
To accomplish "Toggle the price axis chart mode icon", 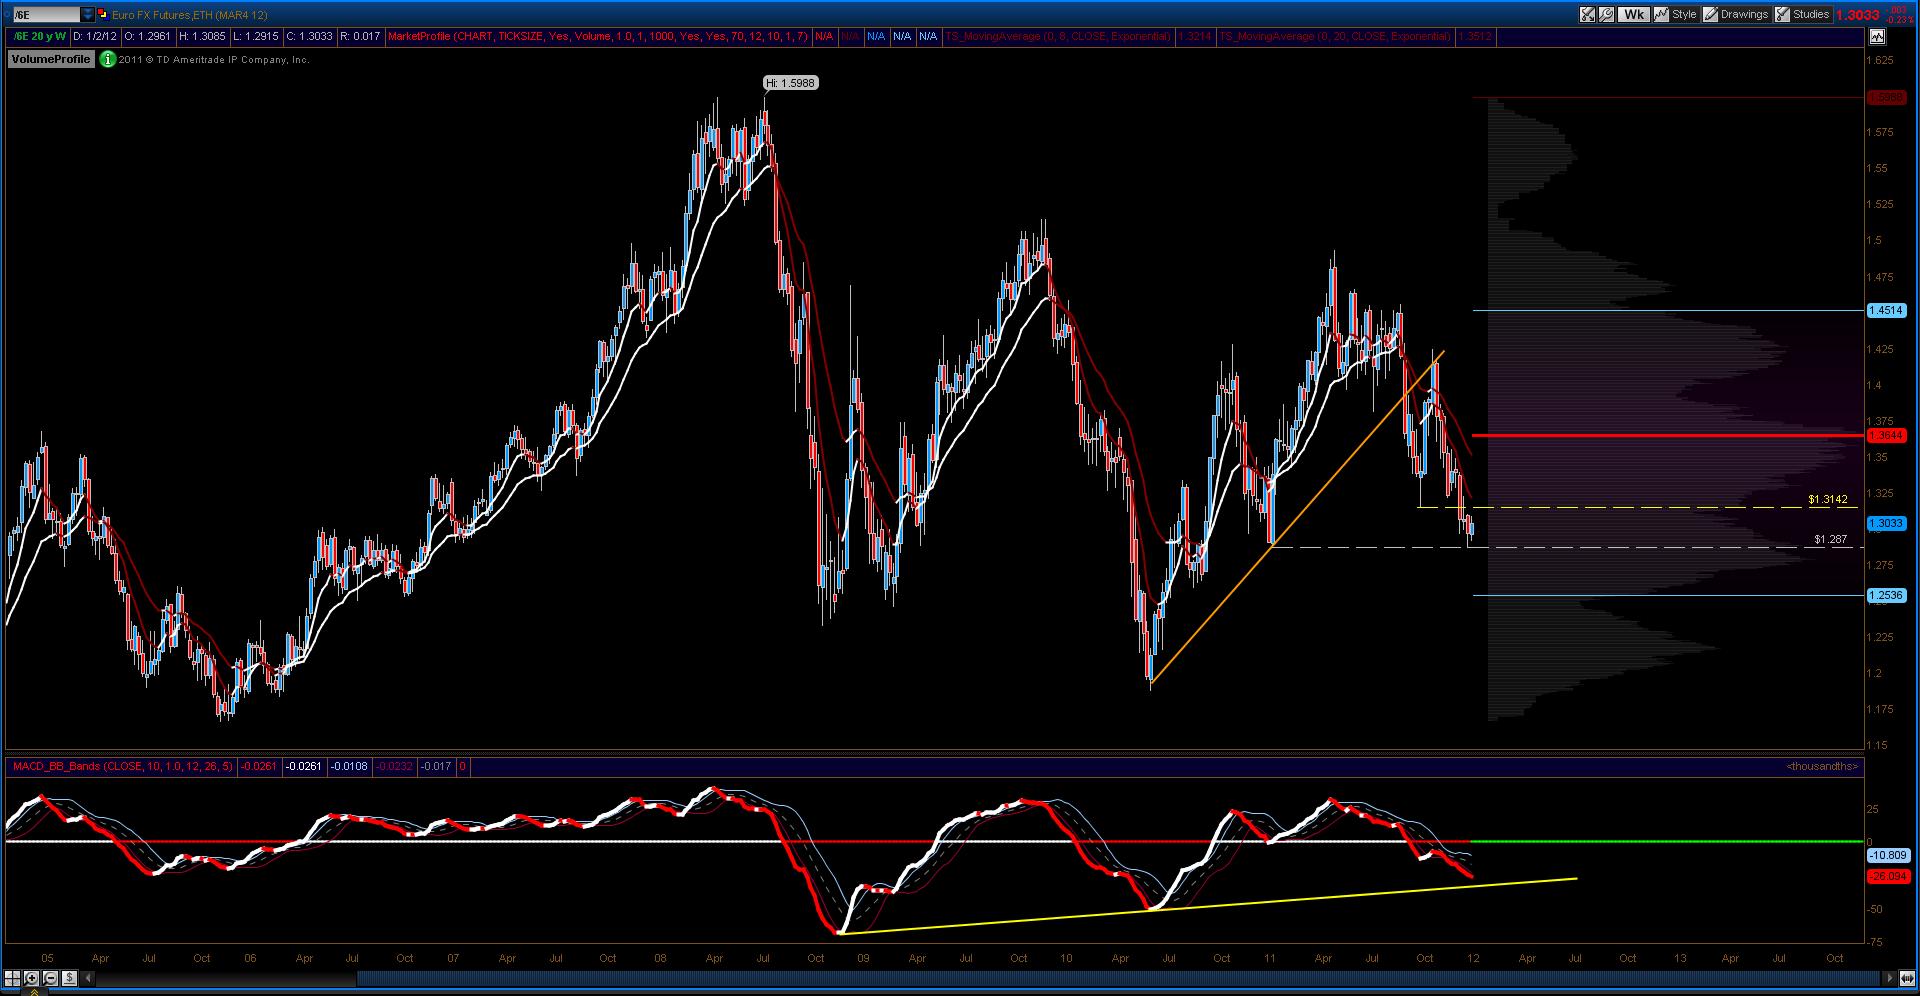I will tap(1877, 36).
